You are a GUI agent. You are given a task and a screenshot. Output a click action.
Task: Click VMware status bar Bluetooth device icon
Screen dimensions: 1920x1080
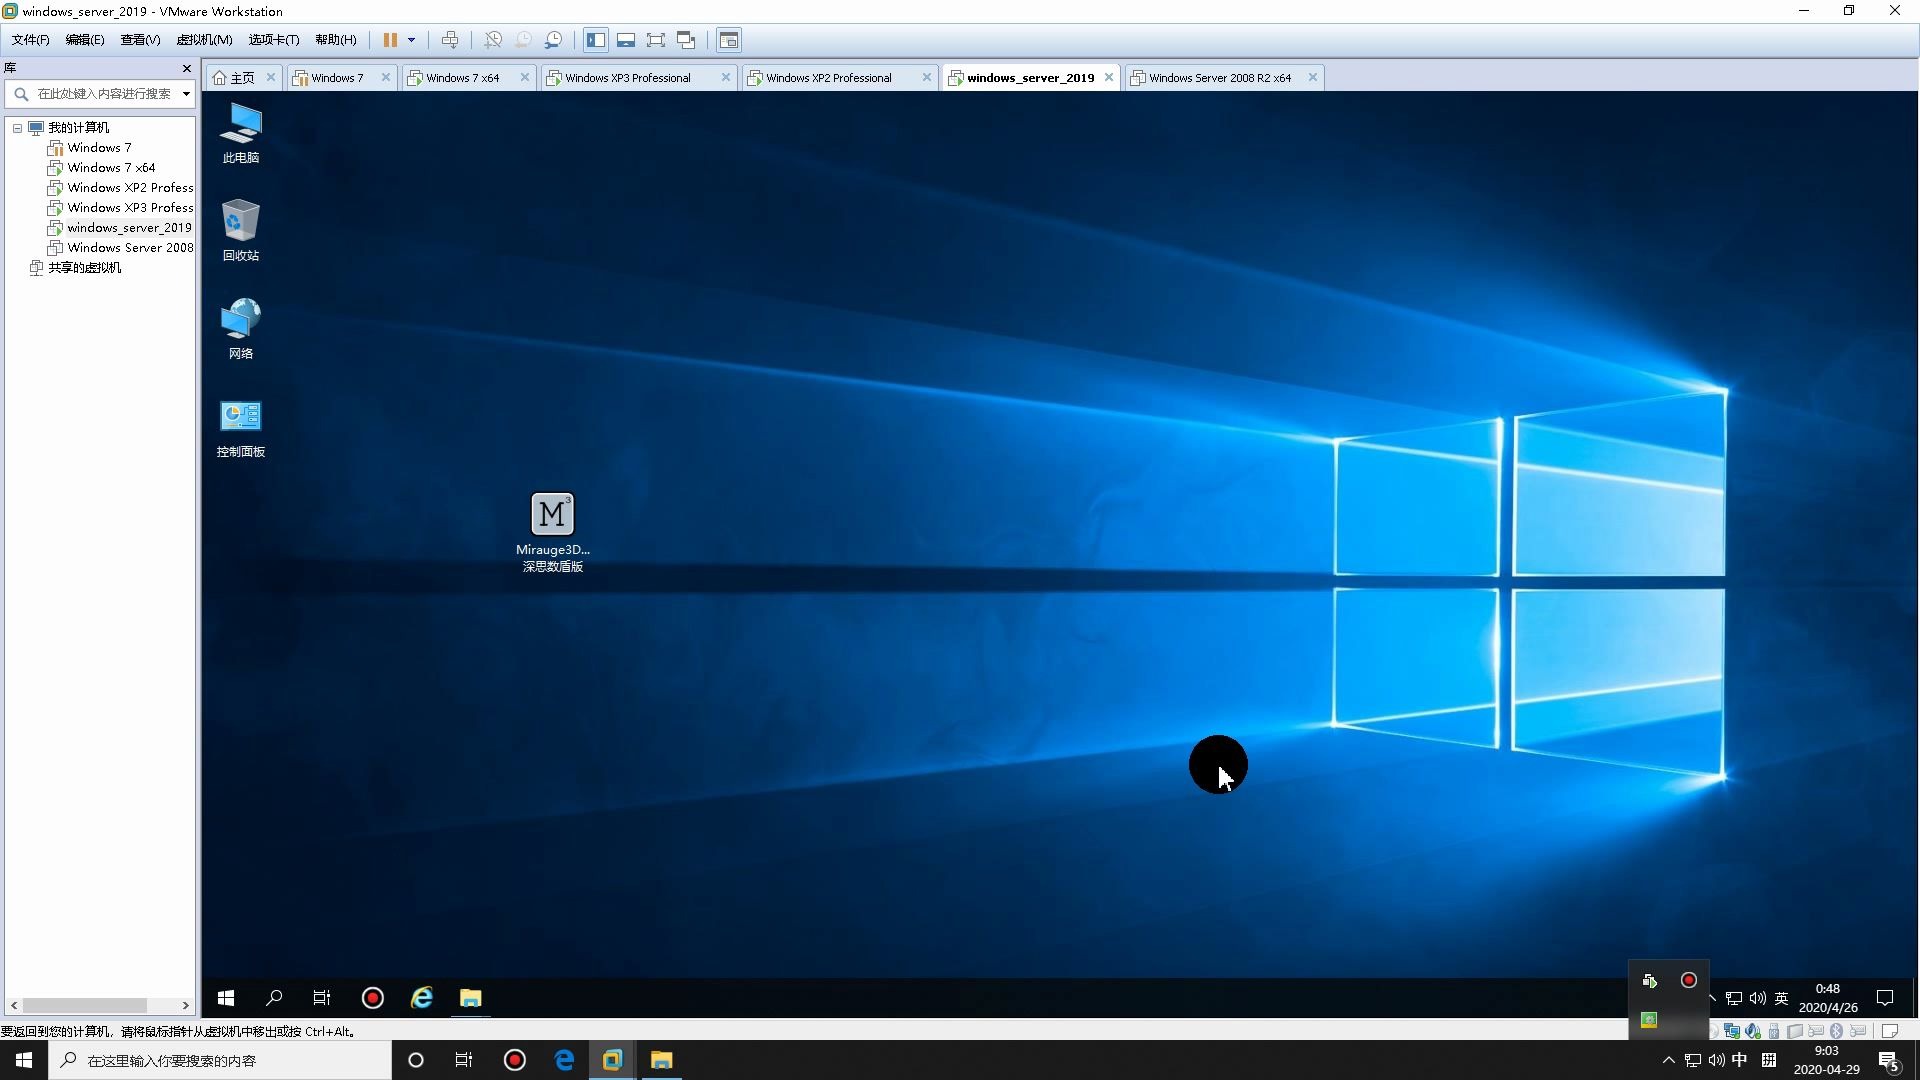coord(1836,1031)
